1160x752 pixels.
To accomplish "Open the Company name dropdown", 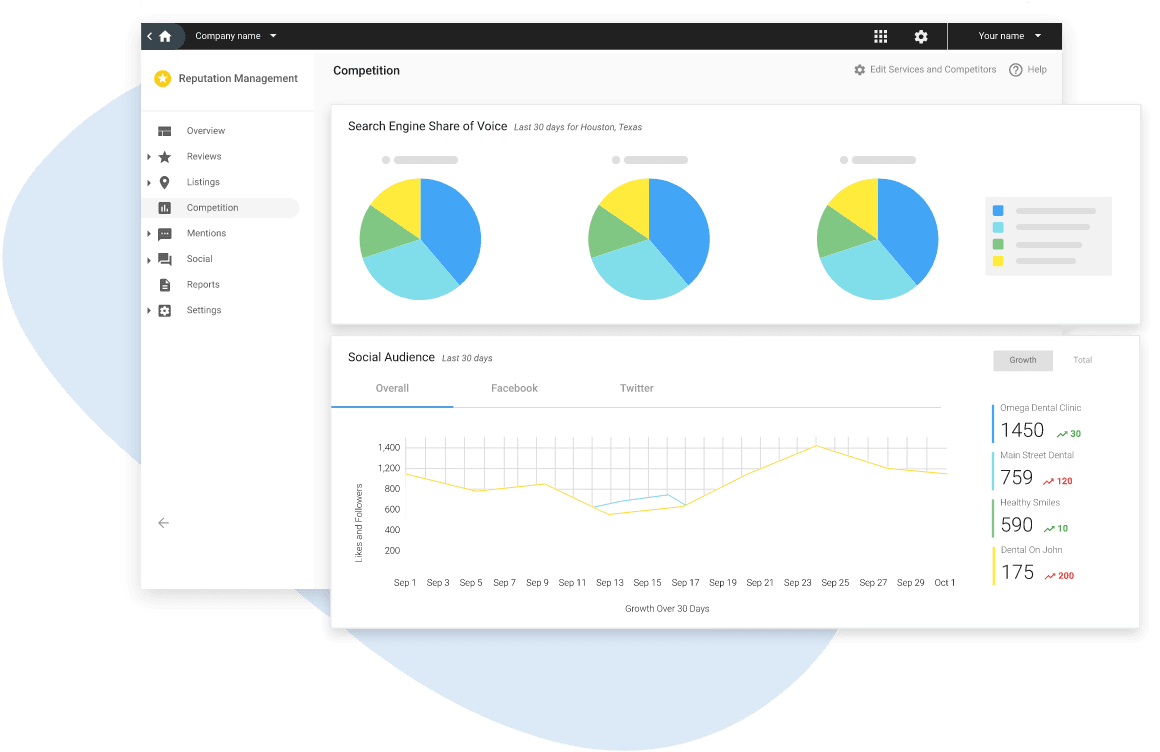I will point(236,36).
